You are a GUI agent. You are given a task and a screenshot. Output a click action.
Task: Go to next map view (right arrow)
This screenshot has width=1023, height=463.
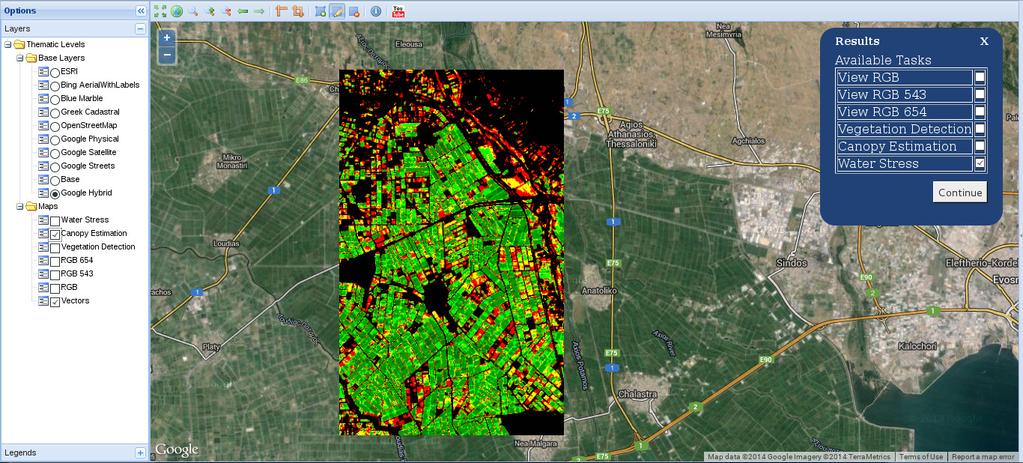pyautogui.click(x=259, y=11)
